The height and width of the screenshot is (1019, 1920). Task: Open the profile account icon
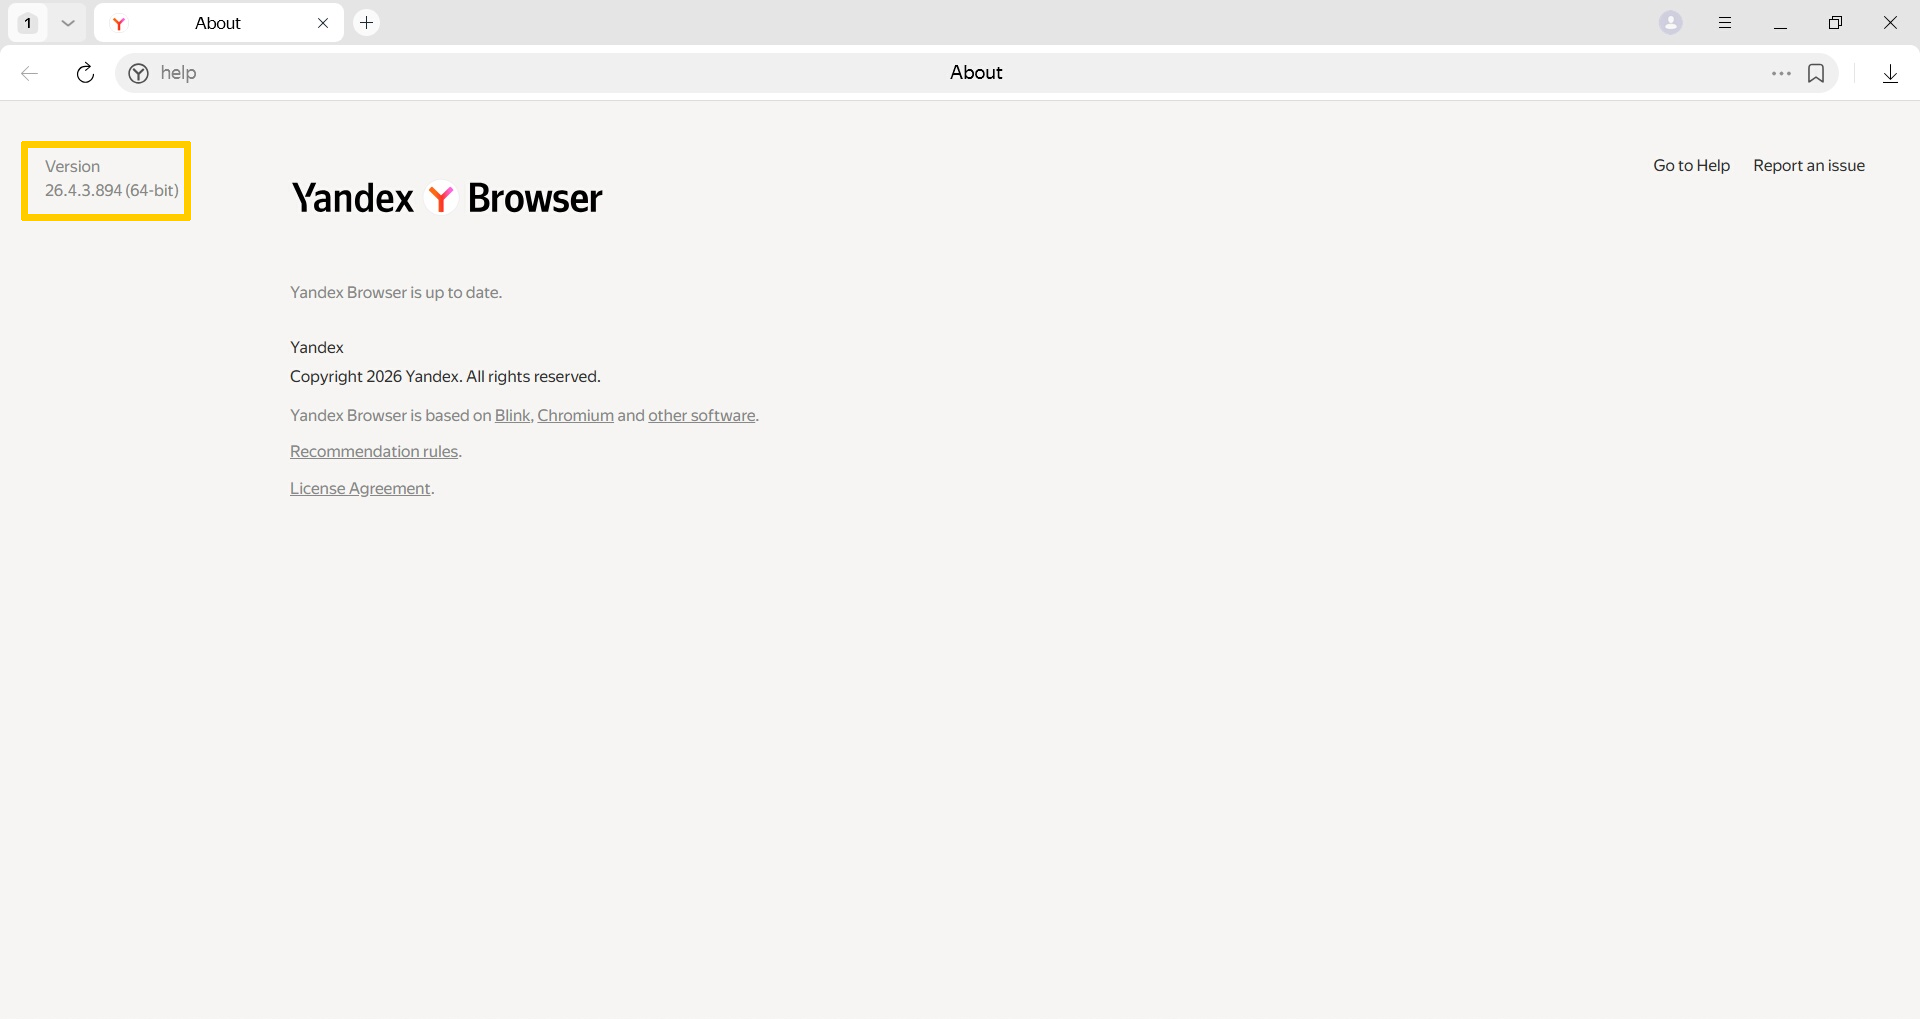tap(1671, 23)
